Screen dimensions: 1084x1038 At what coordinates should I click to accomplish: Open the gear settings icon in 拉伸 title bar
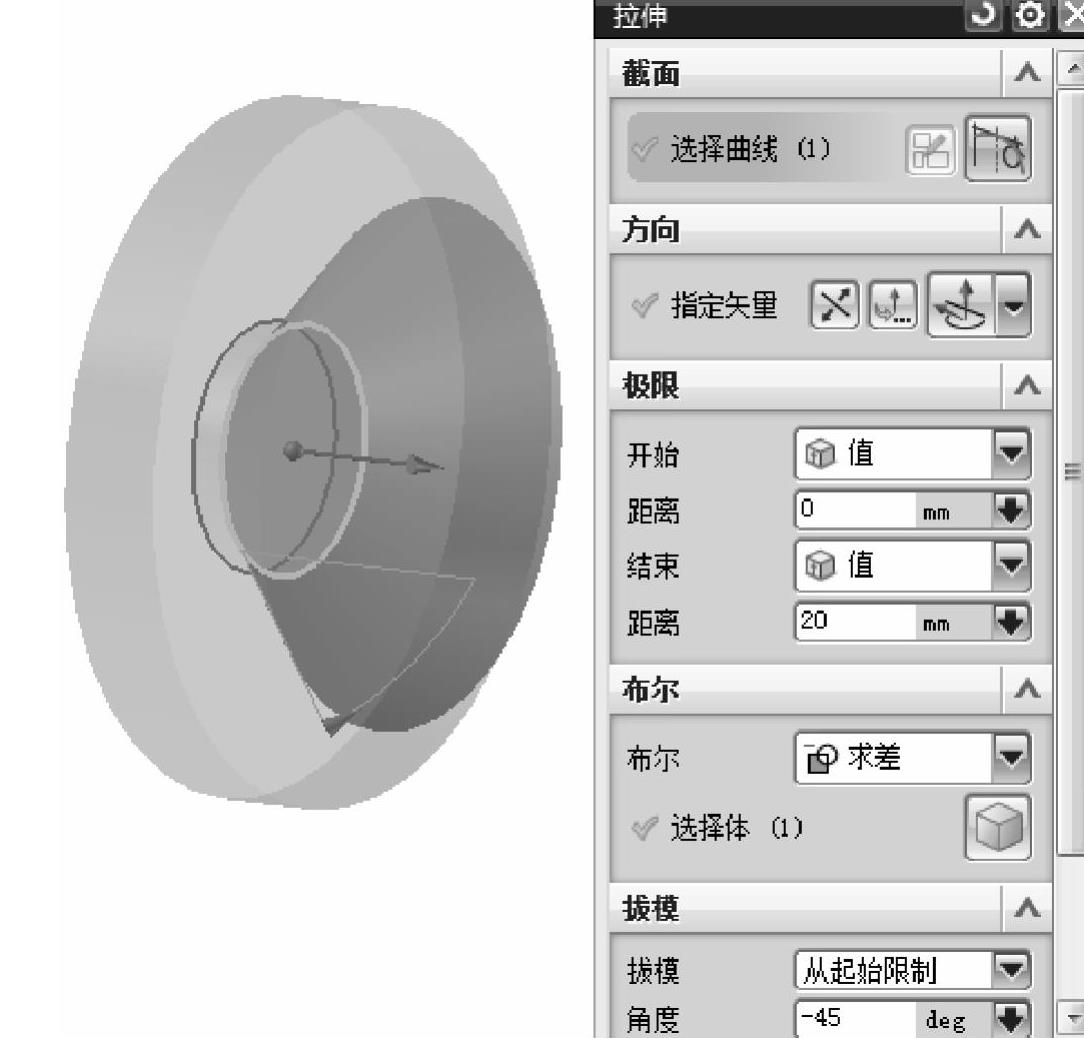tap(1029, 15)
